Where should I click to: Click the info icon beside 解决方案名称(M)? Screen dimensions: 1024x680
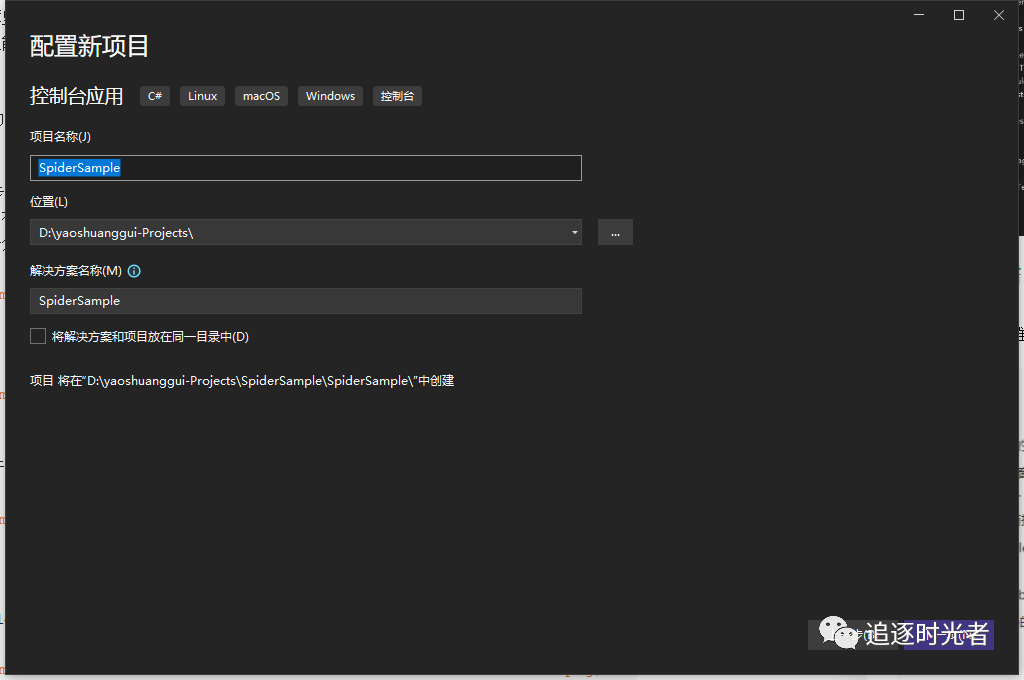pyautogui.click(x=134, y=270)
